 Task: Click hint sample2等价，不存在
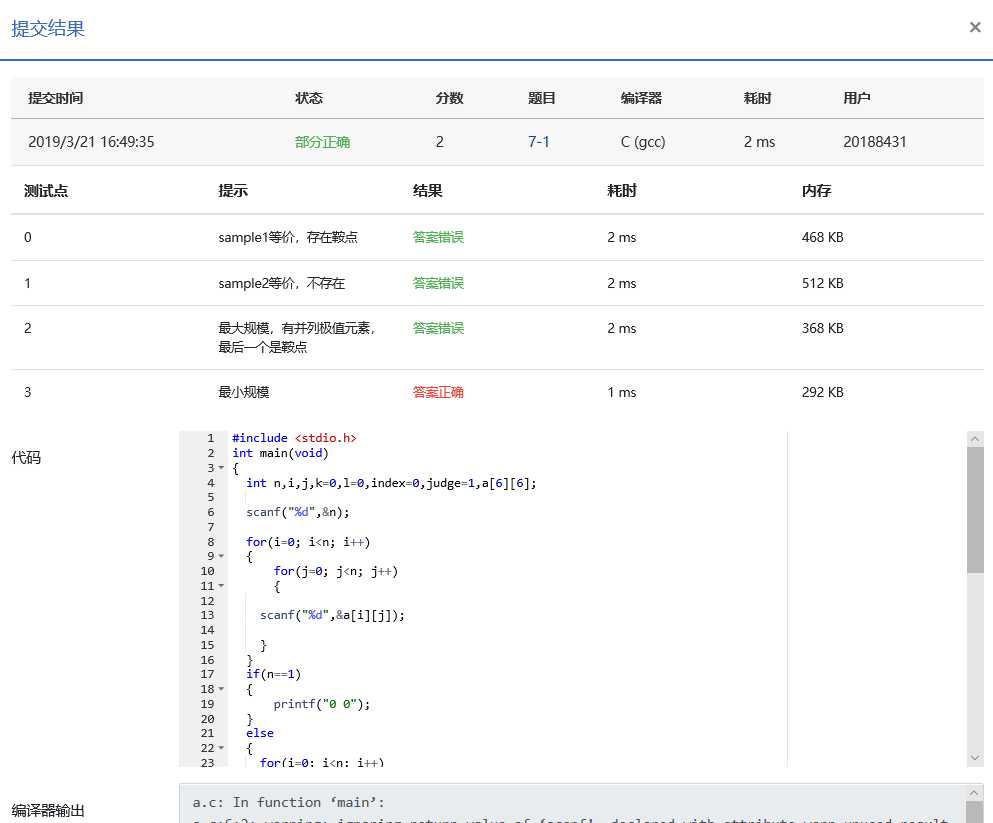pyautogui.click(x=281, y=283)
